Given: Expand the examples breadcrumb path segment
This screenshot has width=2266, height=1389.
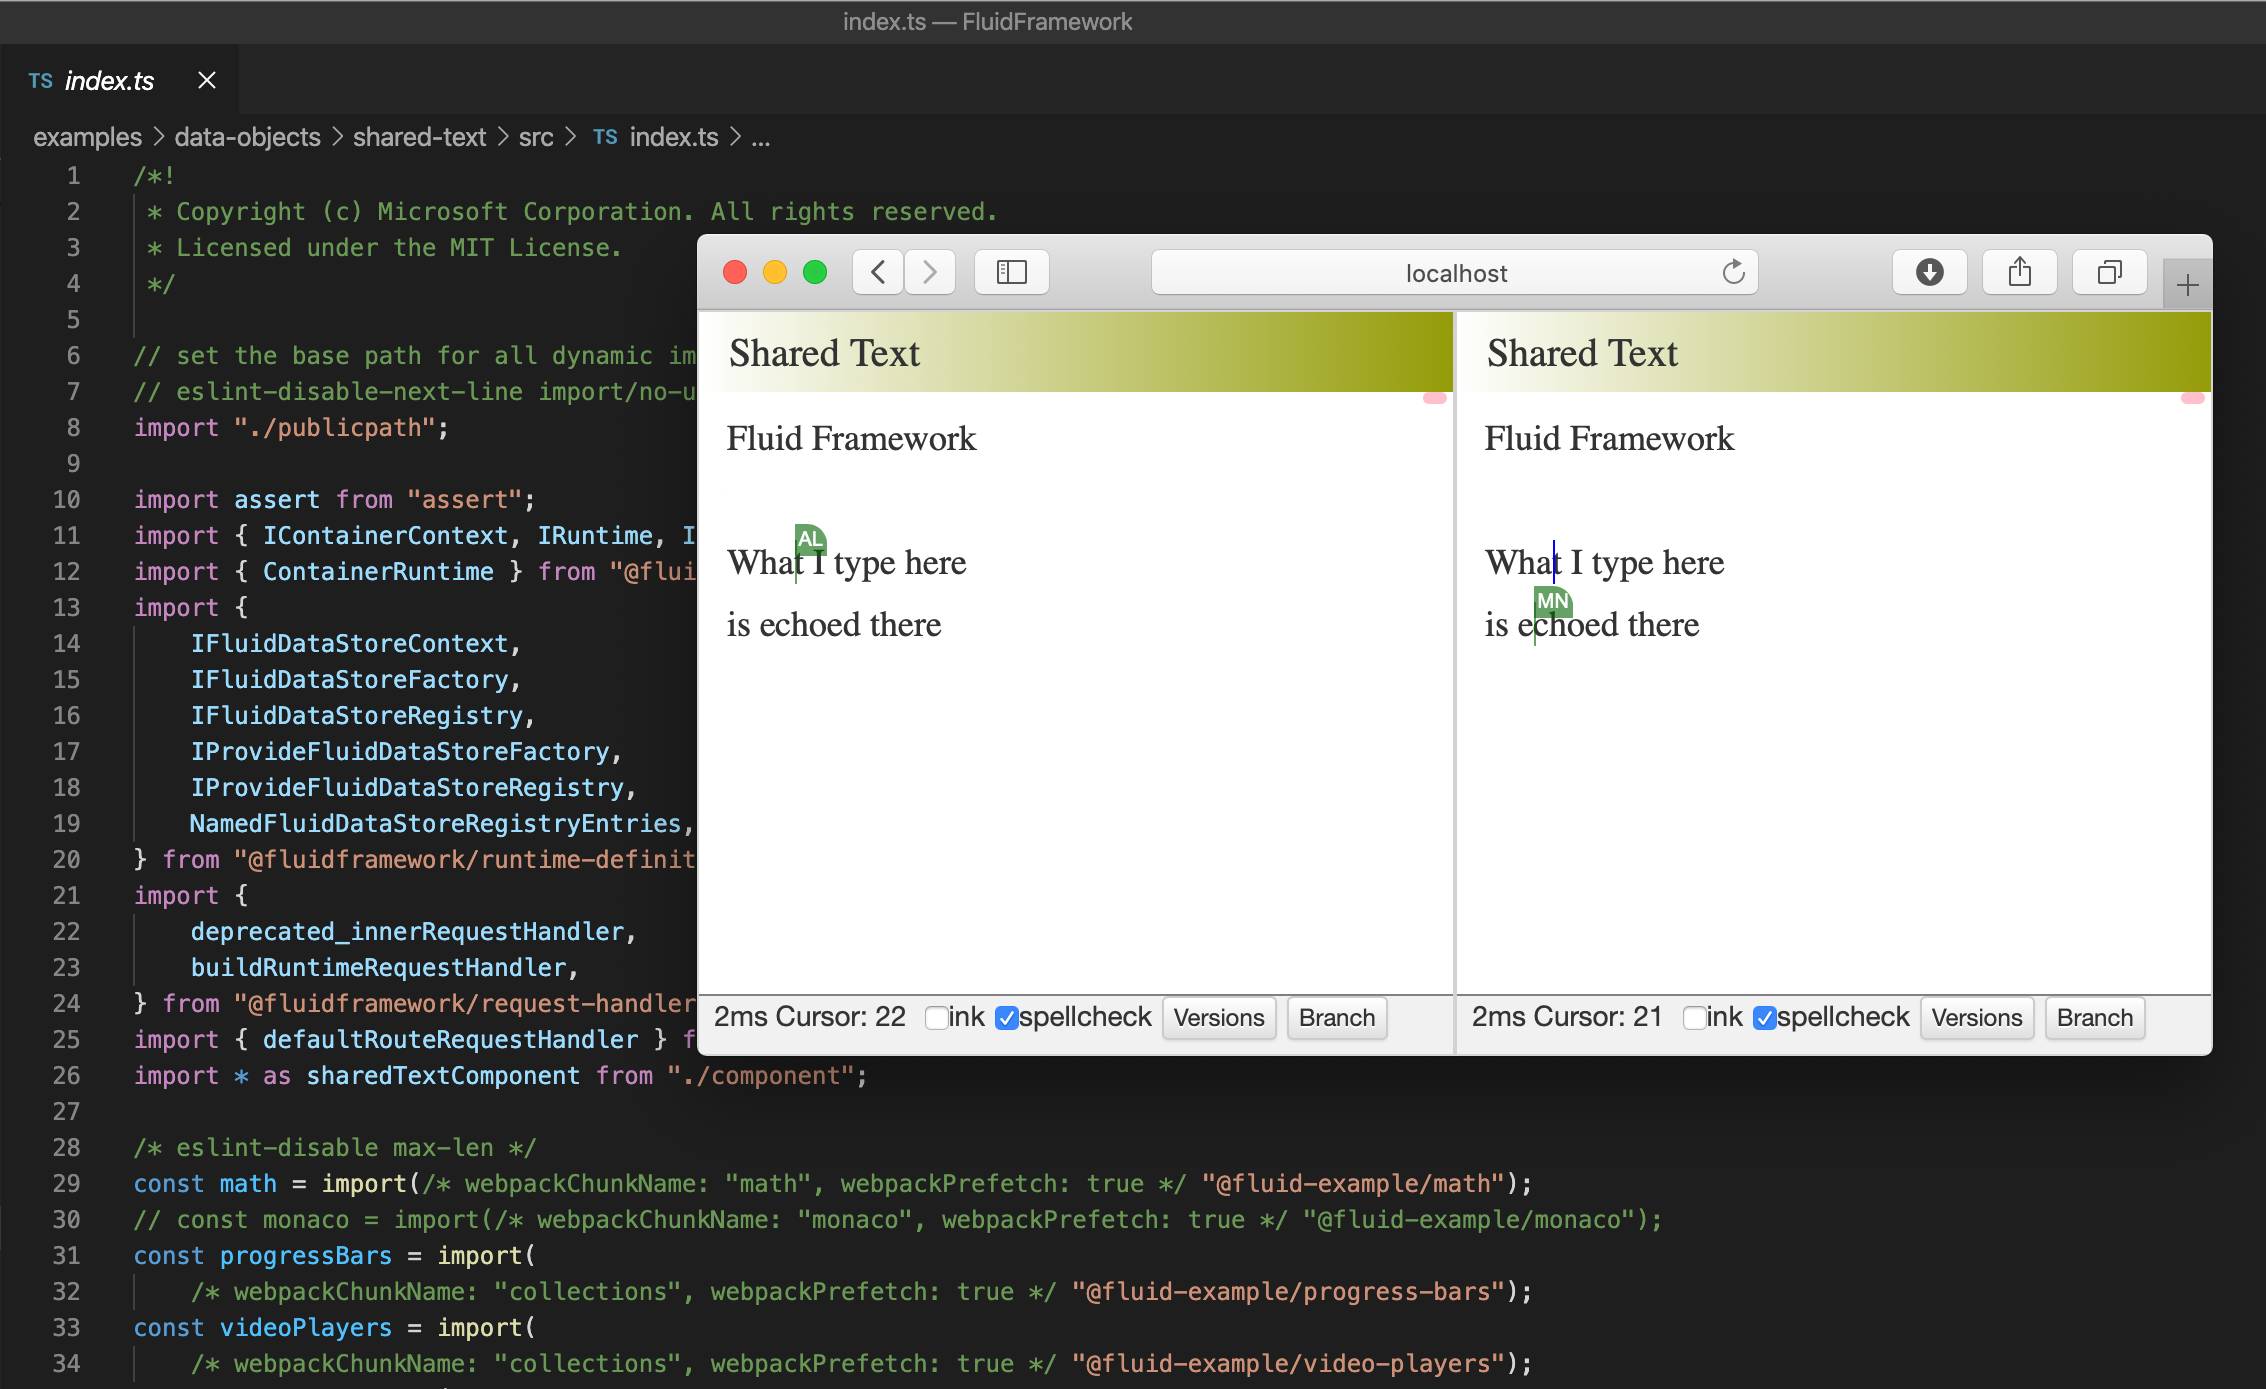Looking at the screenshot, I should [x=83, y=136].
